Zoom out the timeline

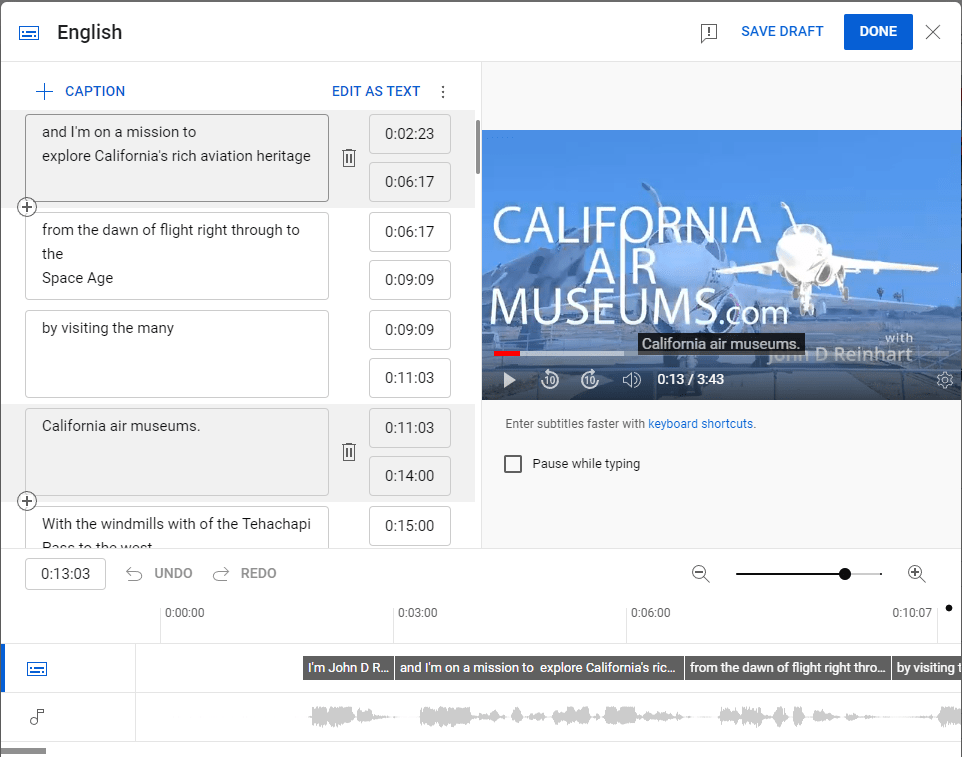pyautogui.click(x=701, y=574)
